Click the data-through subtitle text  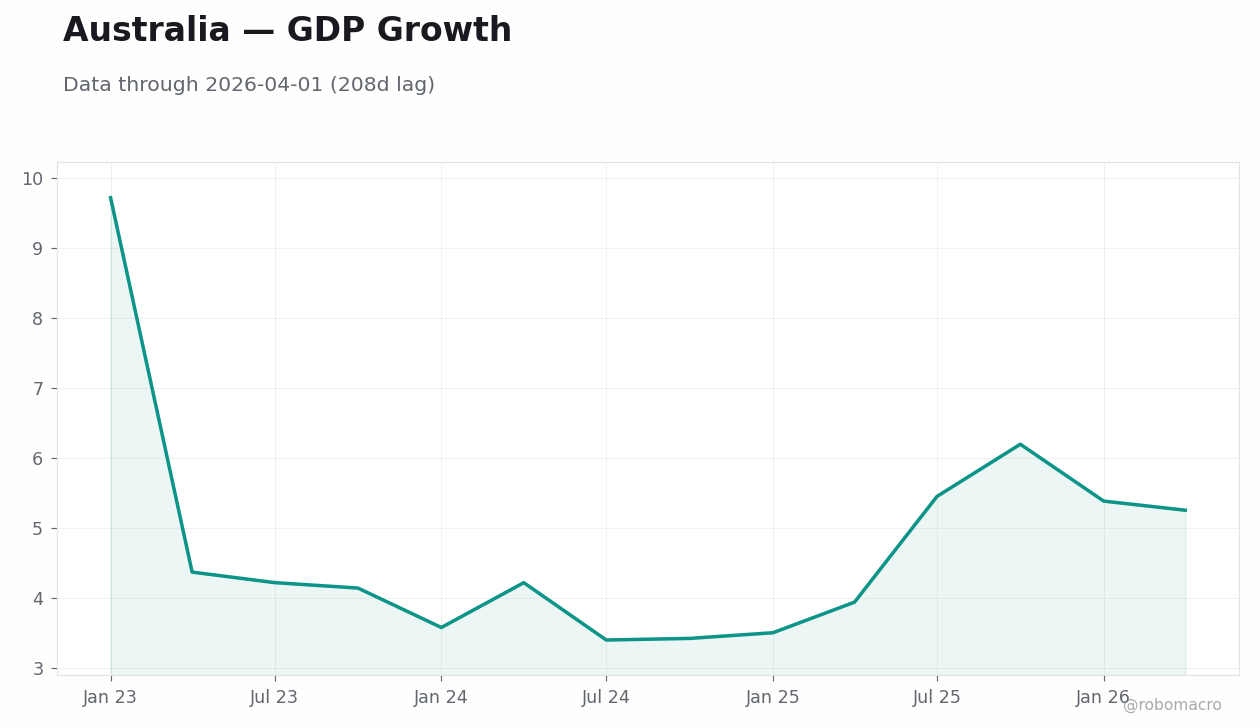pyautogui.click(x=249, y=85)
